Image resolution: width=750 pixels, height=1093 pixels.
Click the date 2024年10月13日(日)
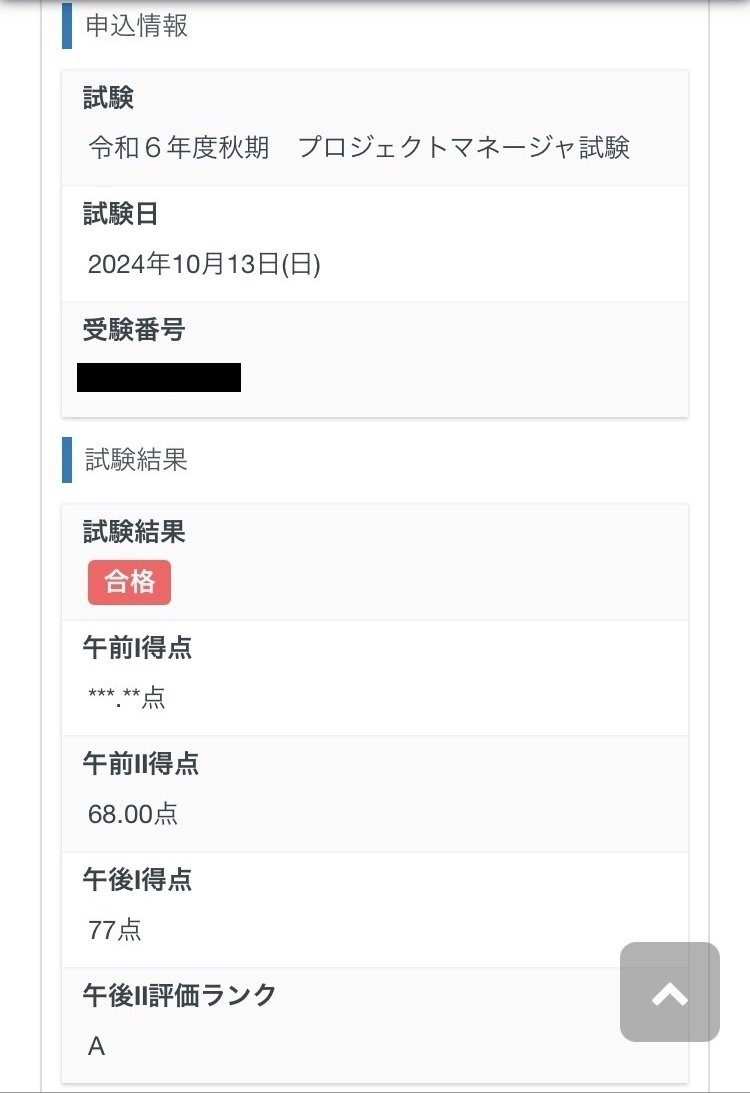[x=203, y=266]
